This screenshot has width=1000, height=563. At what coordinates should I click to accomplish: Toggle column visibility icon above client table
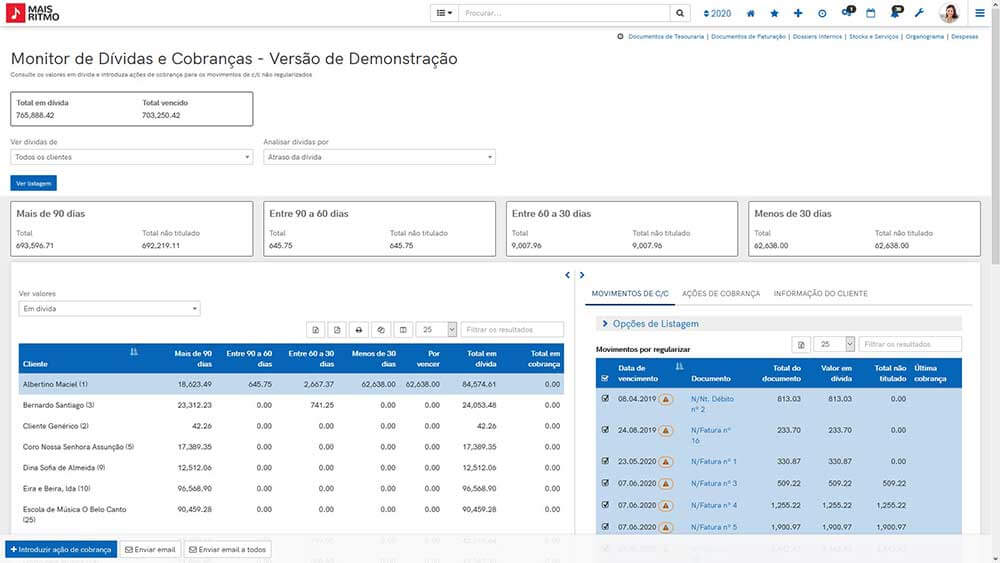coord(403,330)
